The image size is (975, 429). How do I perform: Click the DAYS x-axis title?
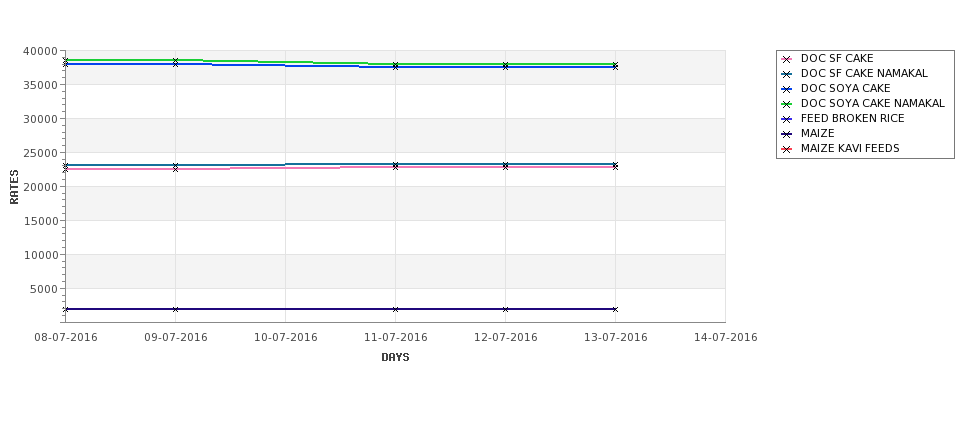pyautogui.click(x=395, y=357)
